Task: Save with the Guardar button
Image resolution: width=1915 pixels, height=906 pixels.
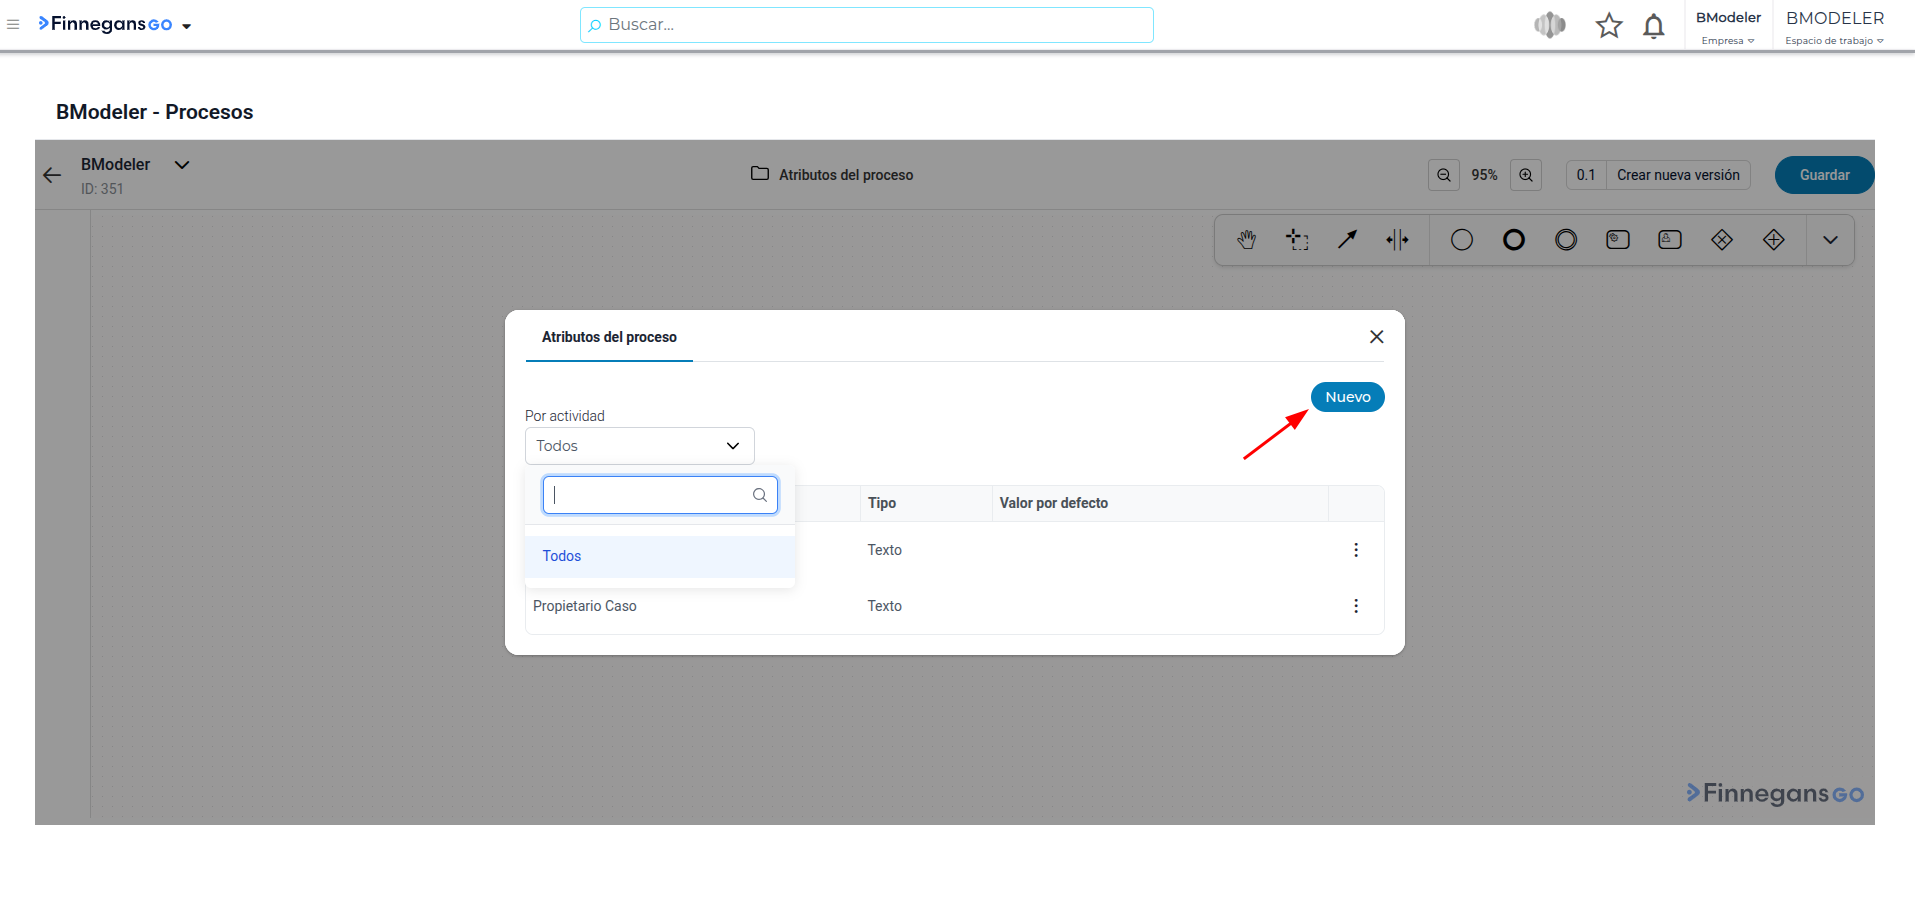Action: click(x=1824, y=175)
